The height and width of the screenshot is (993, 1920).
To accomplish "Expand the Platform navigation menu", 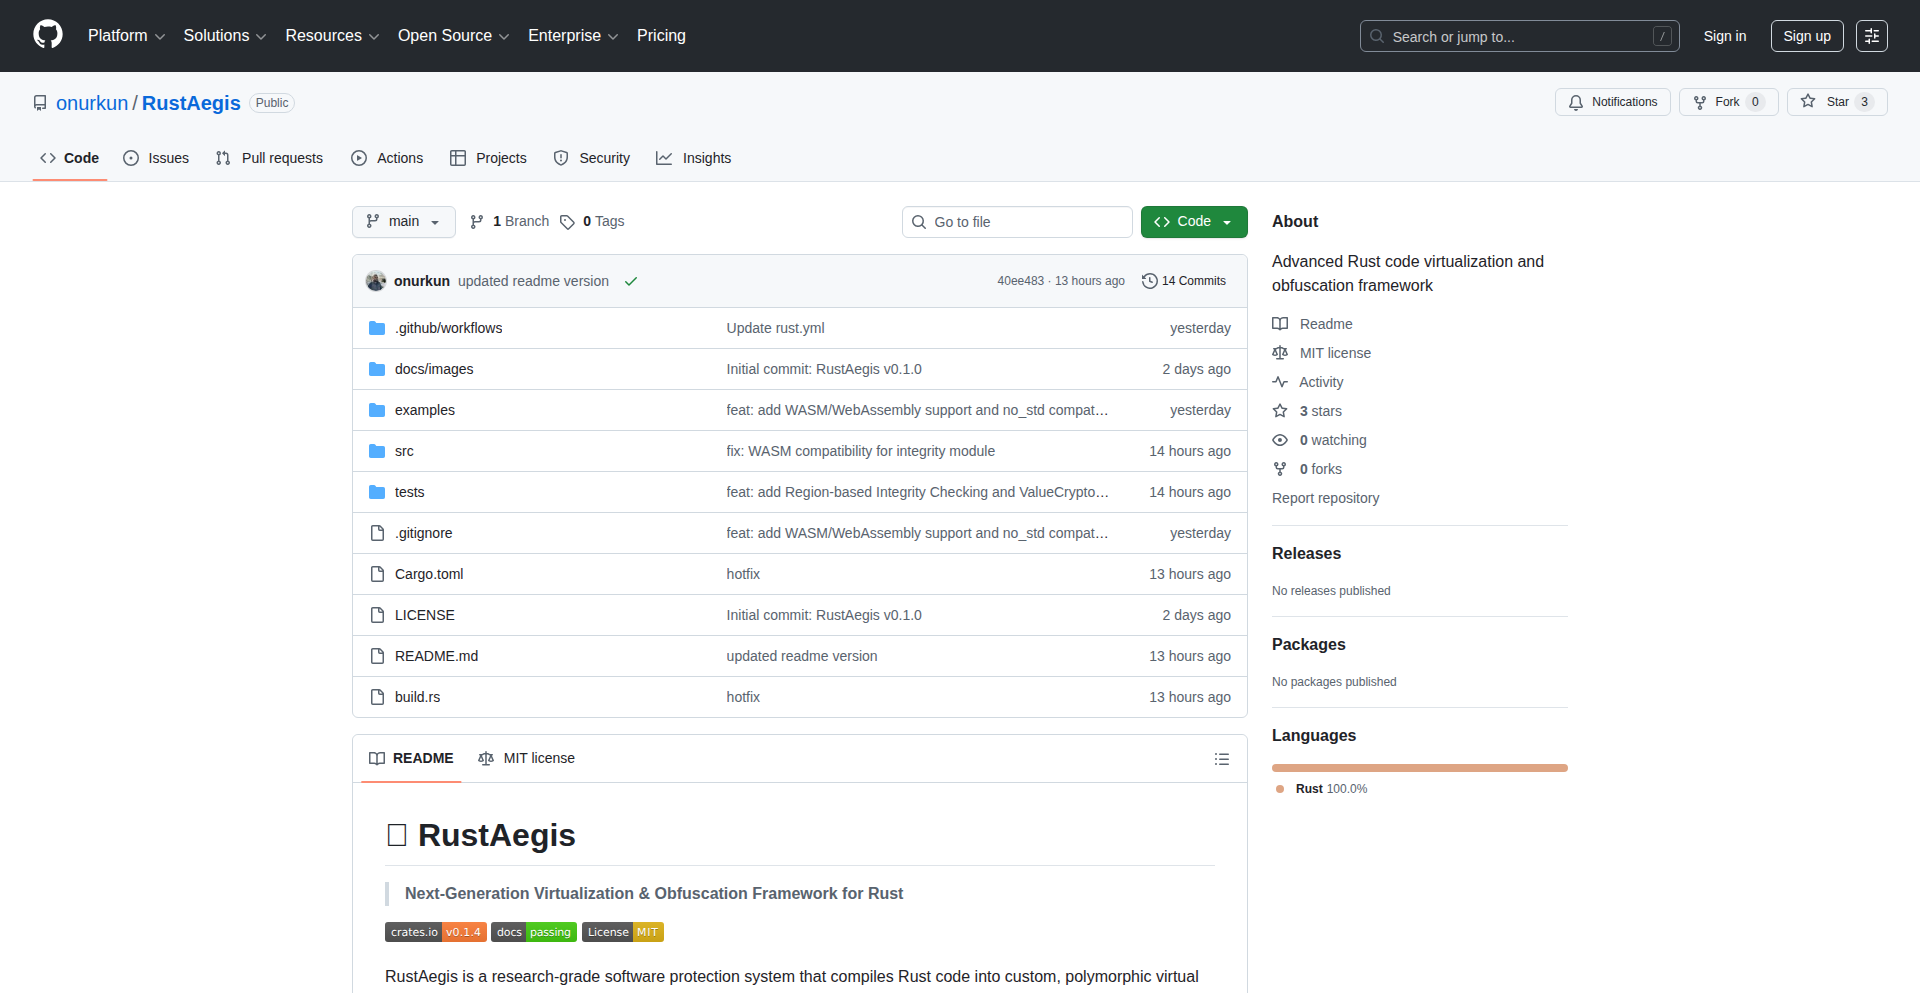I will tap(126, 36).
